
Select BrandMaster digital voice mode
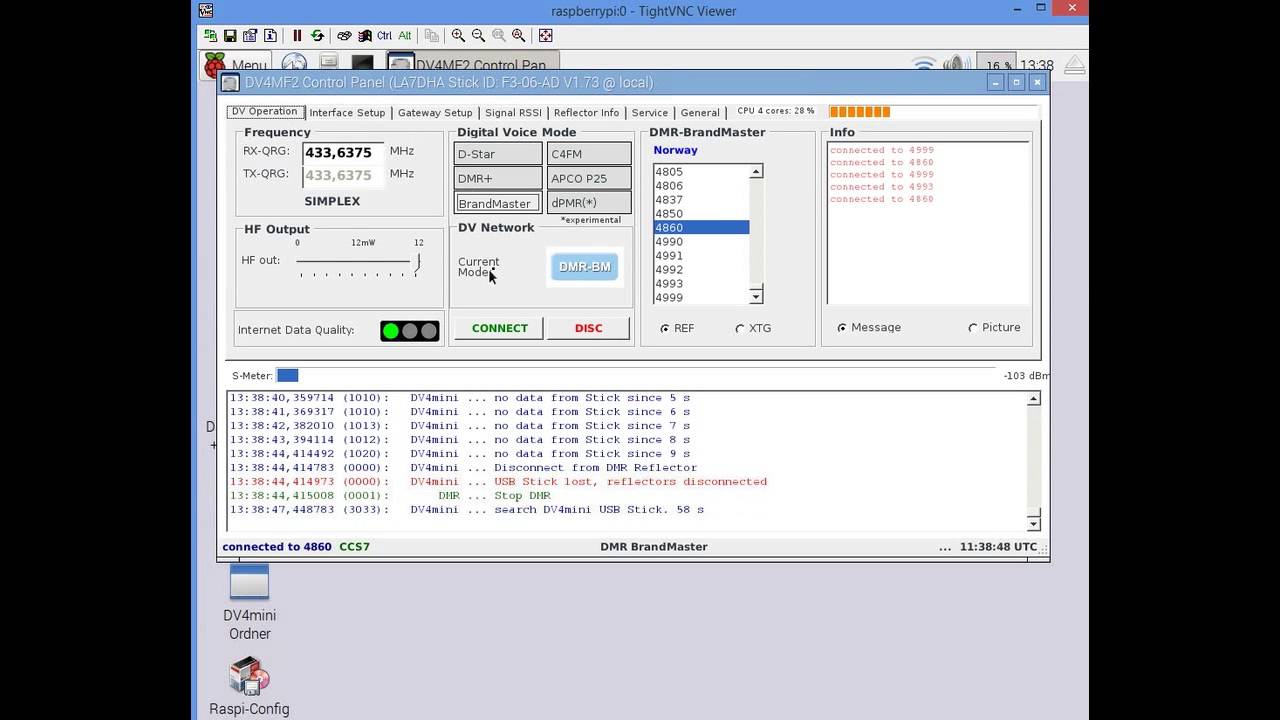pos(498,203)
